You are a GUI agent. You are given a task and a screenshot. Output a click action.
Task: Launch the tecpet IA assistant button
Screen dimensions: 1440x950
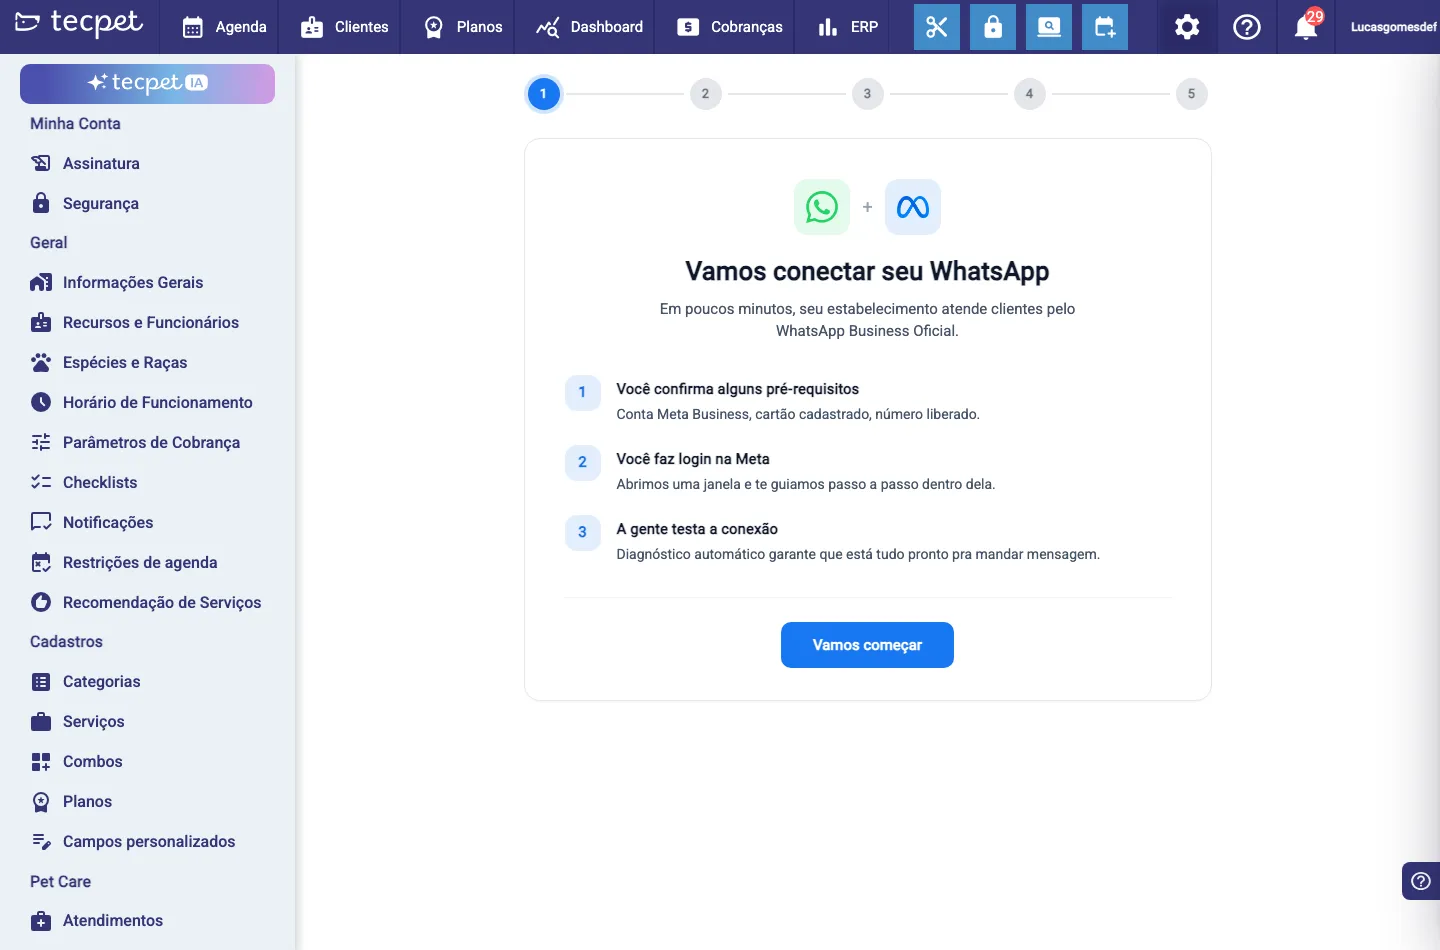point(147,83)
